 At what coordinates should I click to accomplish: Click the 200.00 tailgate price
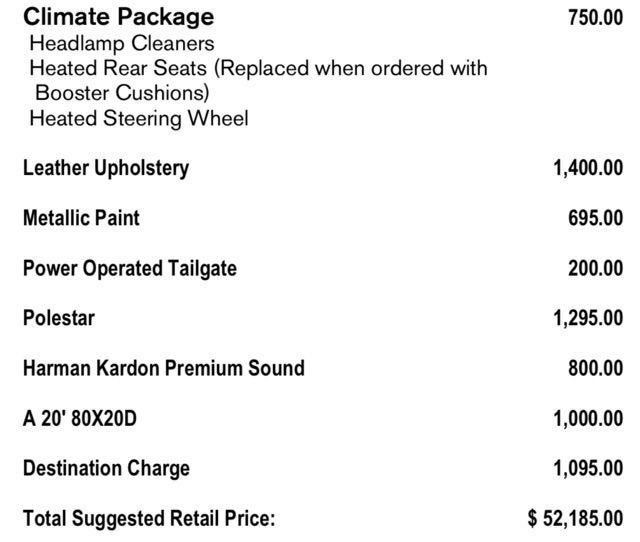tap(595, 268)
